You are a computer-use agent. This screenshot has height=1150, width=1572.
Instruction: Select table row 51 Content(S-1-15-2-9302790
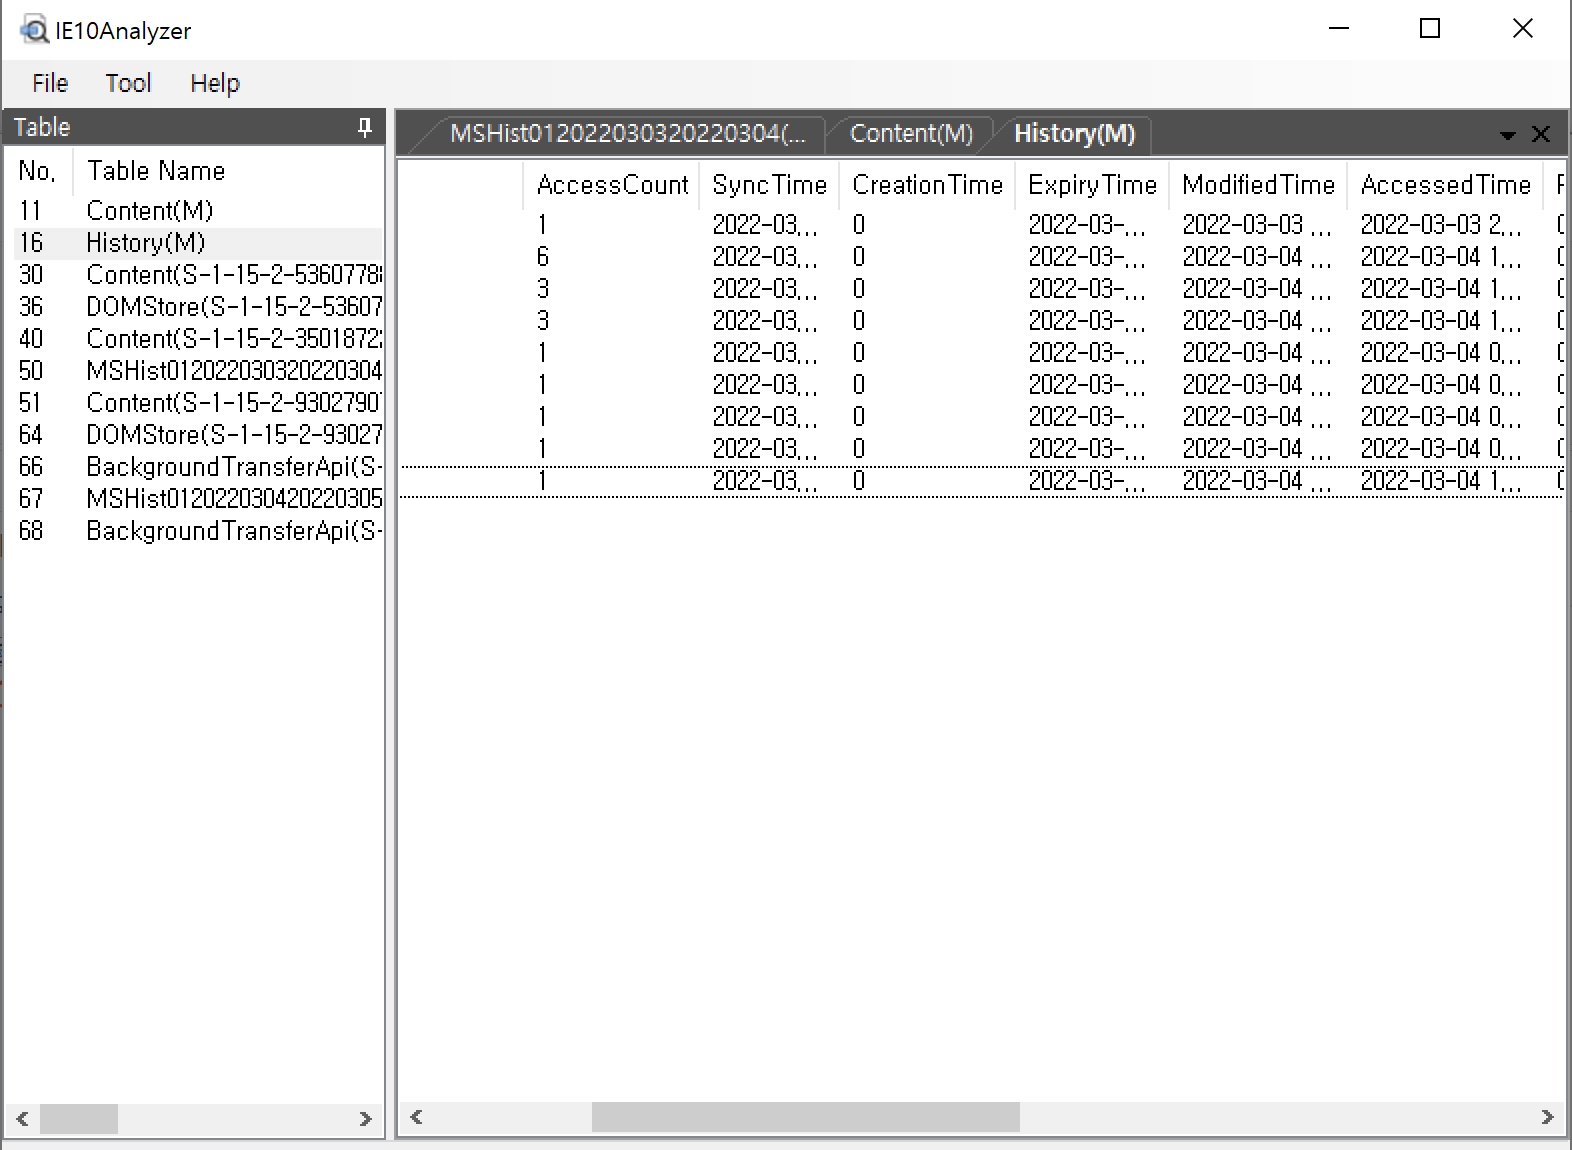click(198, 402)
